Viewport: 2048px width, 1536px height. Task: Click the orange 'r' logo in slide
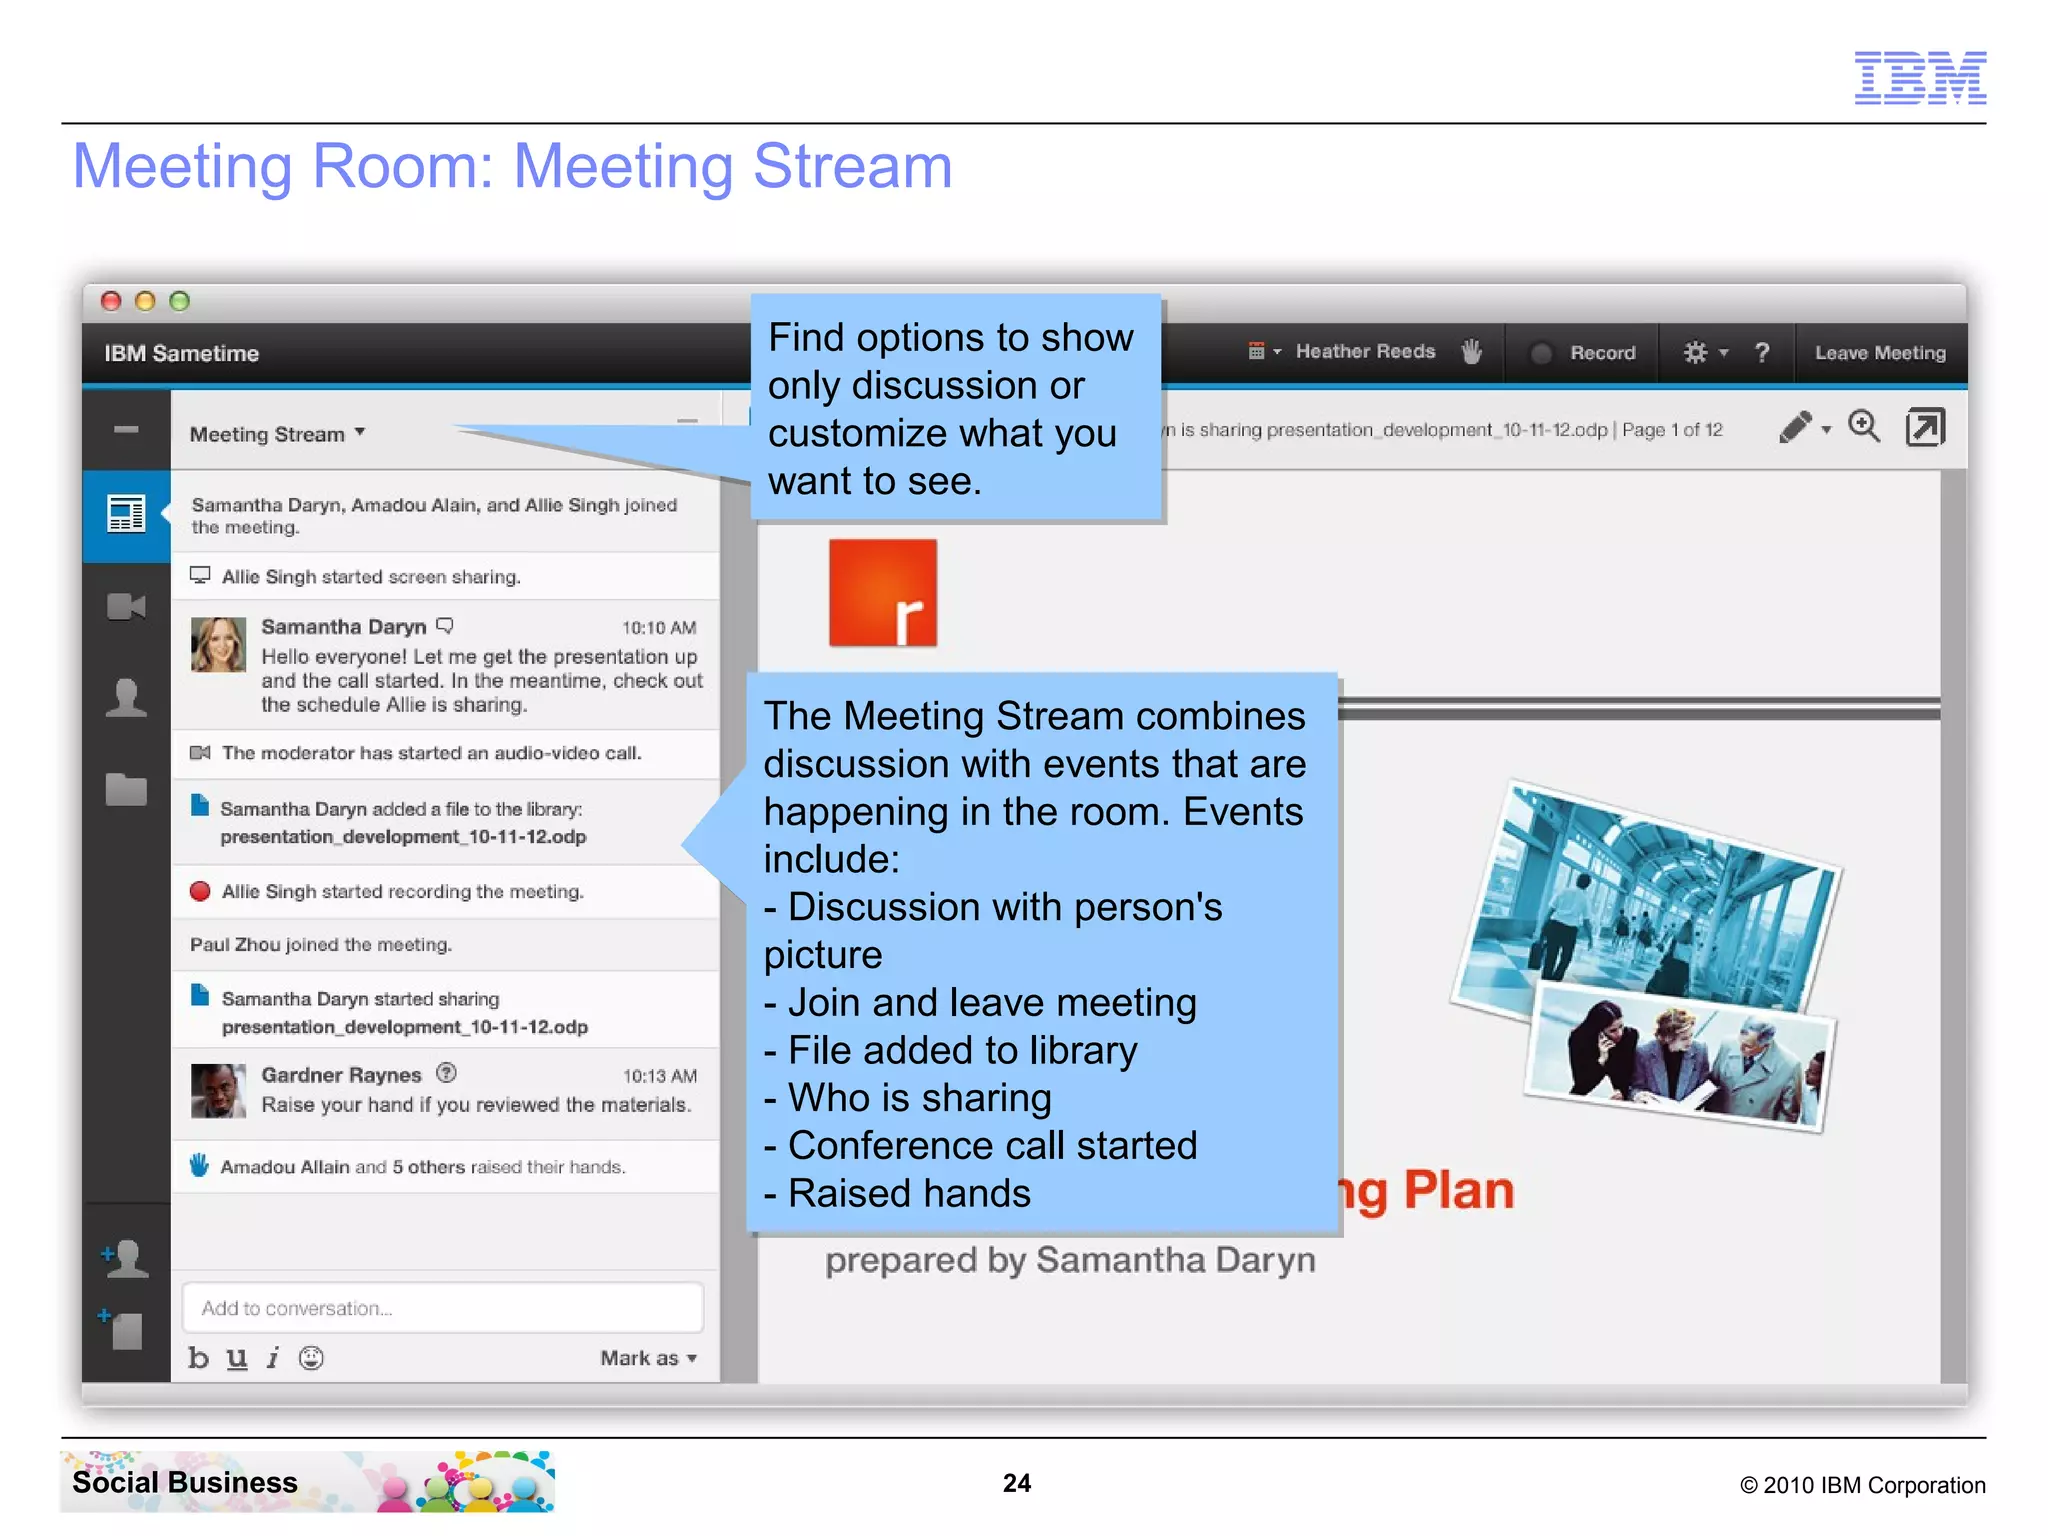883,593
